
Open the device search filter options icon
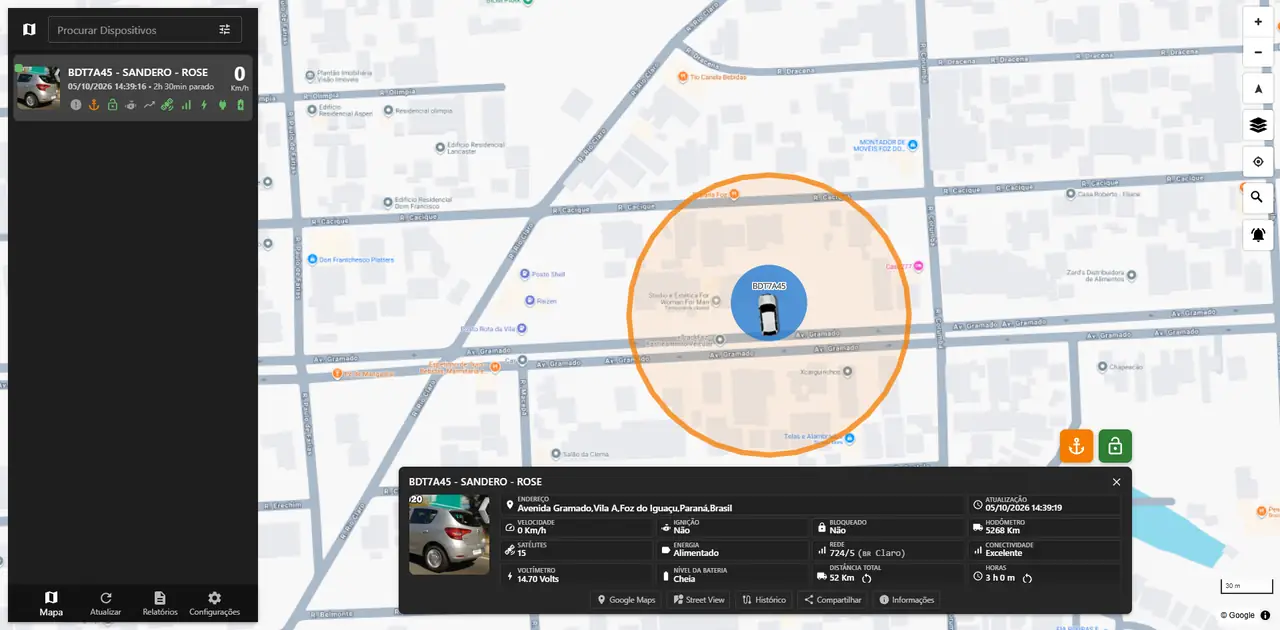pos(225,30)
